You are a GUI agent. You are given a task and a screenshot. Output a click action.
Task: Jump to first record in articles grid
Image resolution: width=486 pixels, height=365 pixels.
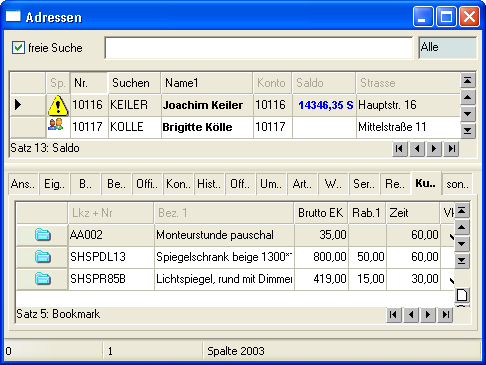point(394,314)
